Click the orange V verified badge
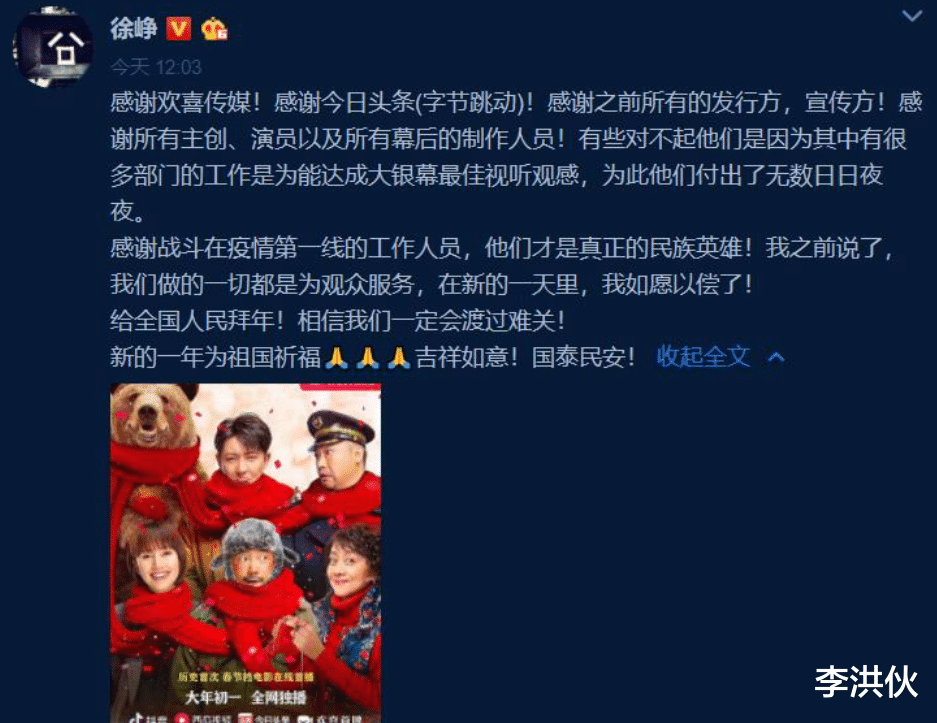Screen dimensions: 937x723 coord(178,29)
